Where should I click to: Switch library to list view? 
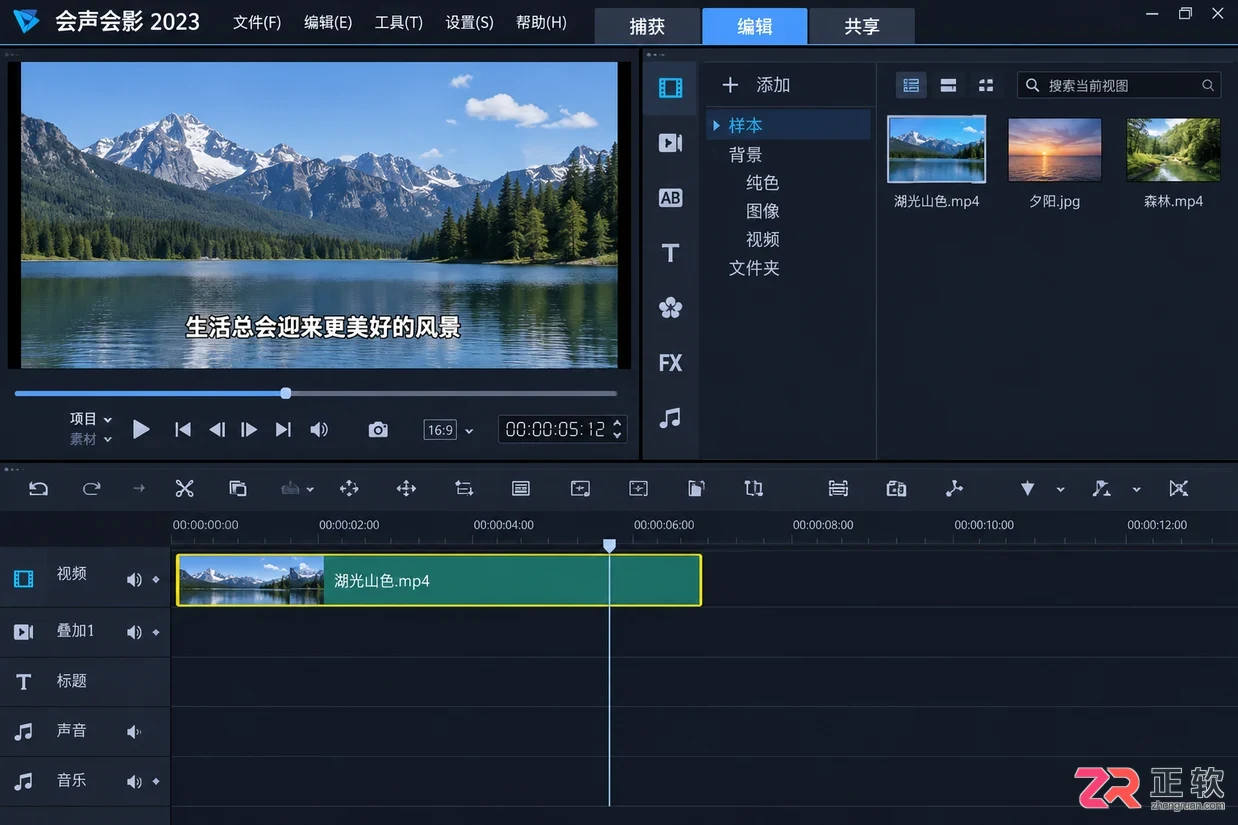(910, 85)
